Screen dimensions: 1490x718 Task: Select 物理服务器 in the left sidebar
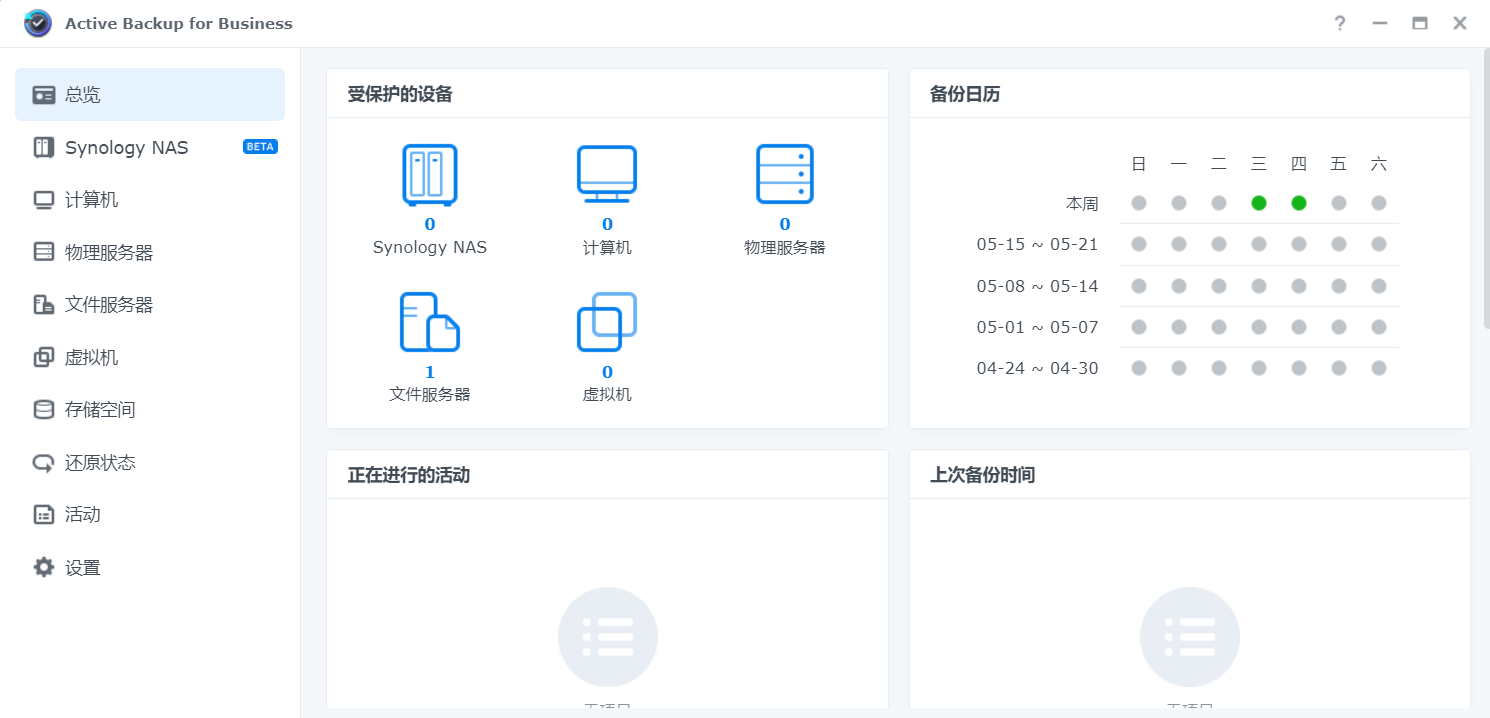(150, 253)
